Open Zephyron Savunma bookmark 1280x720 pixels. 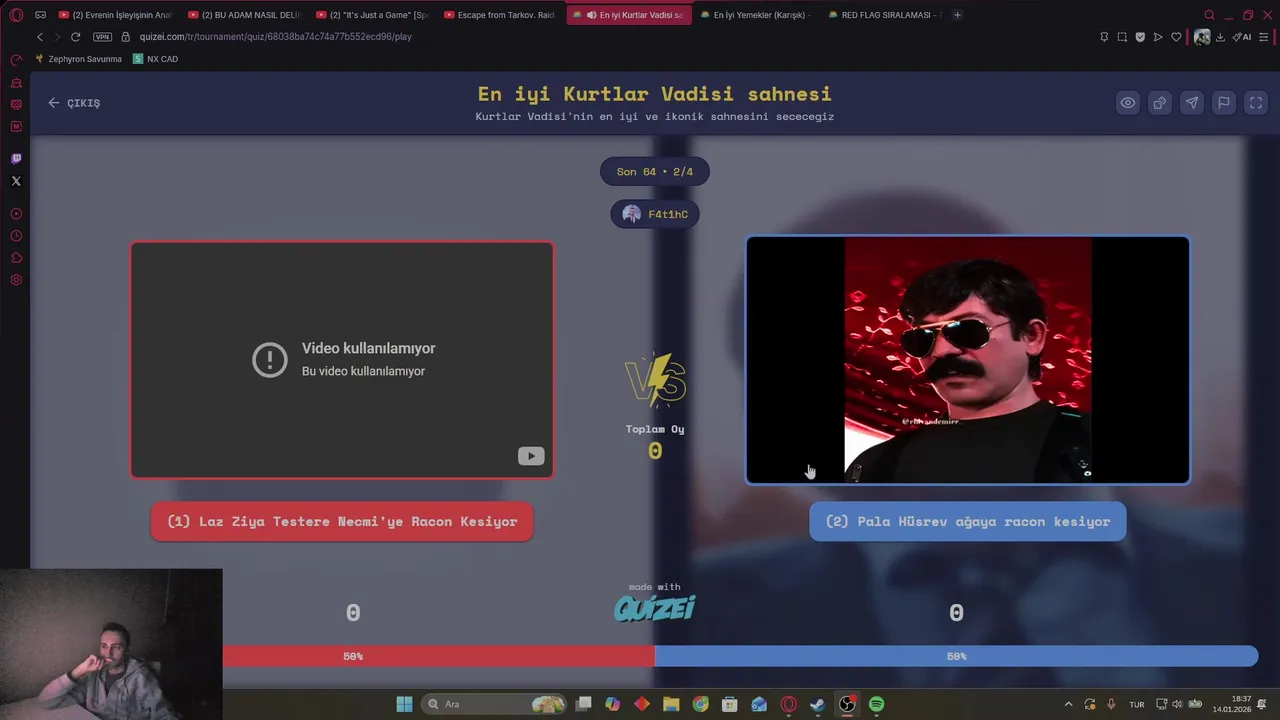[x=78, y=59]
